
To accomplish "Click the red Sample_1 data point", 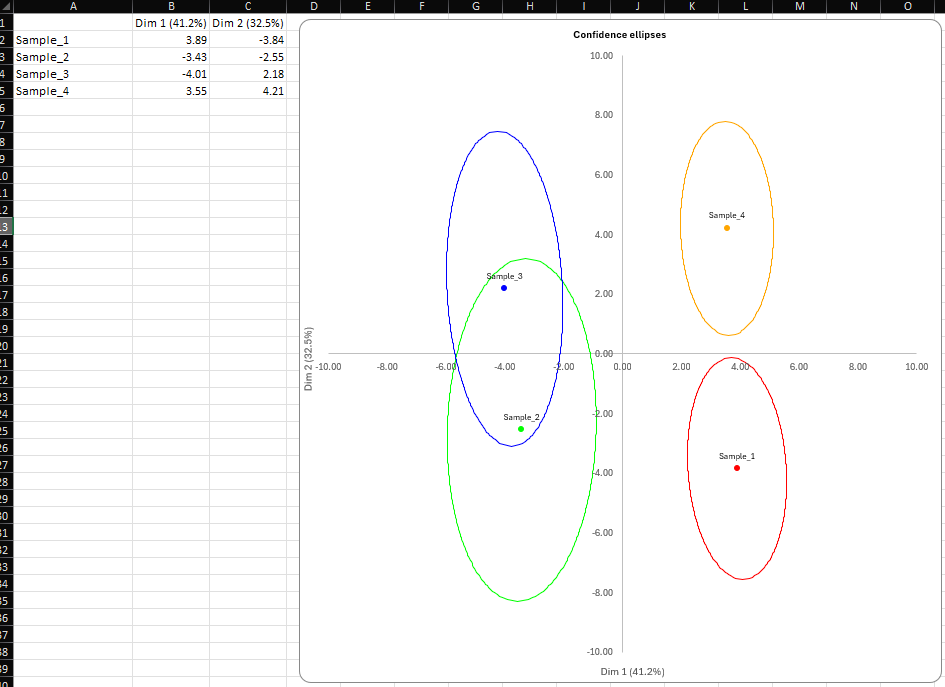I will 737,468.
